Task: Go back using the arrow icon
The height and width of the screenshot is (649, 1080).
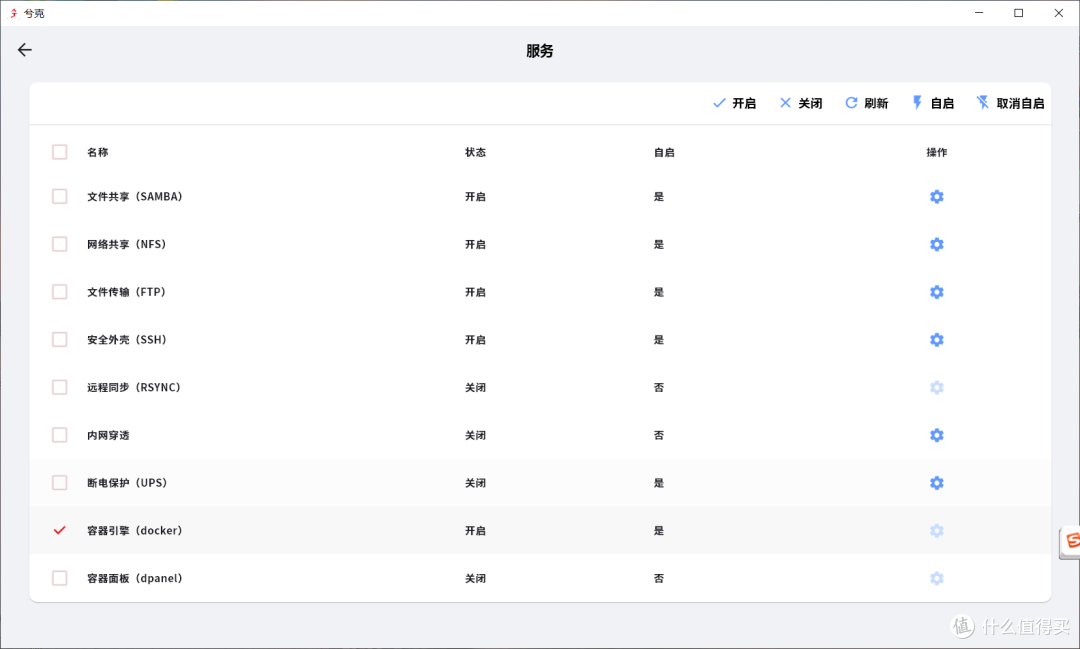Action: 25,50
